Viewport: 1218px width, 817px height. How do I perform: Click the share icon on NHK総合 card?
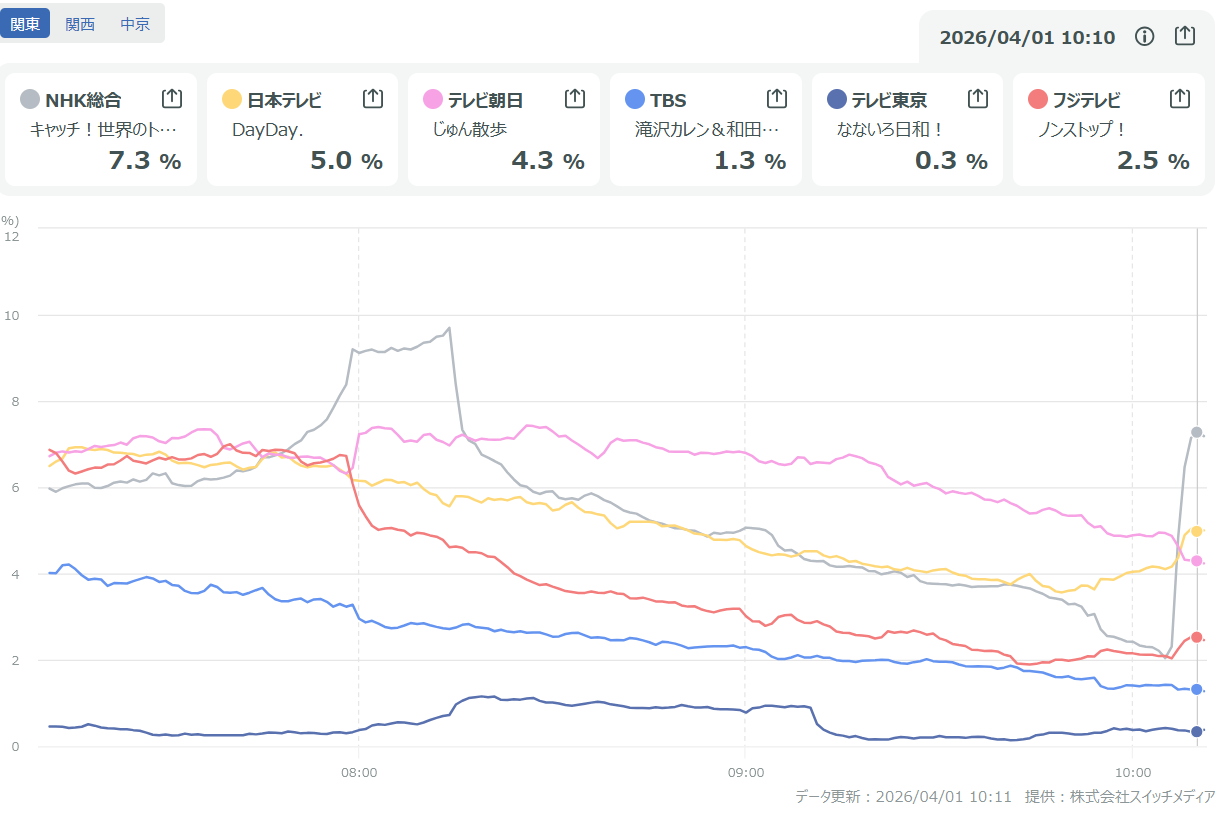point(171,98)
